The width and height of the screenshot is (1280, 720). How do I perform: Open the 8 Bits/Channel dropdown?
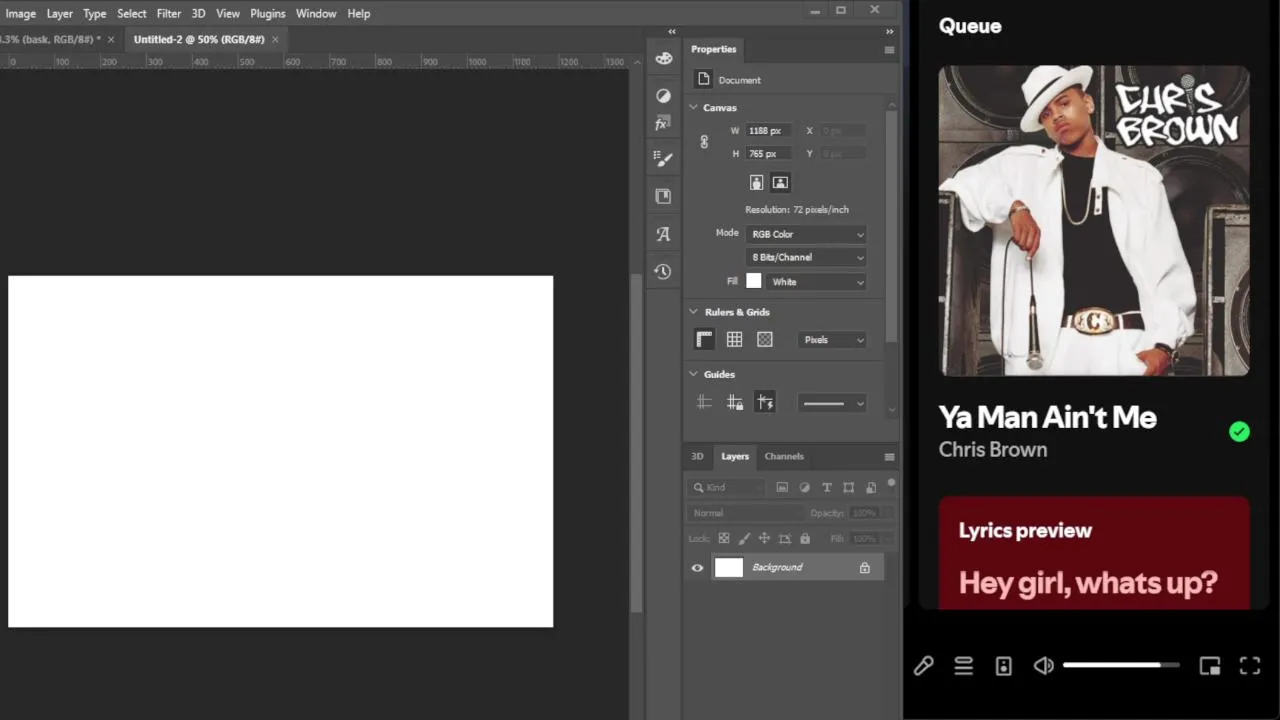coord(806,257)
